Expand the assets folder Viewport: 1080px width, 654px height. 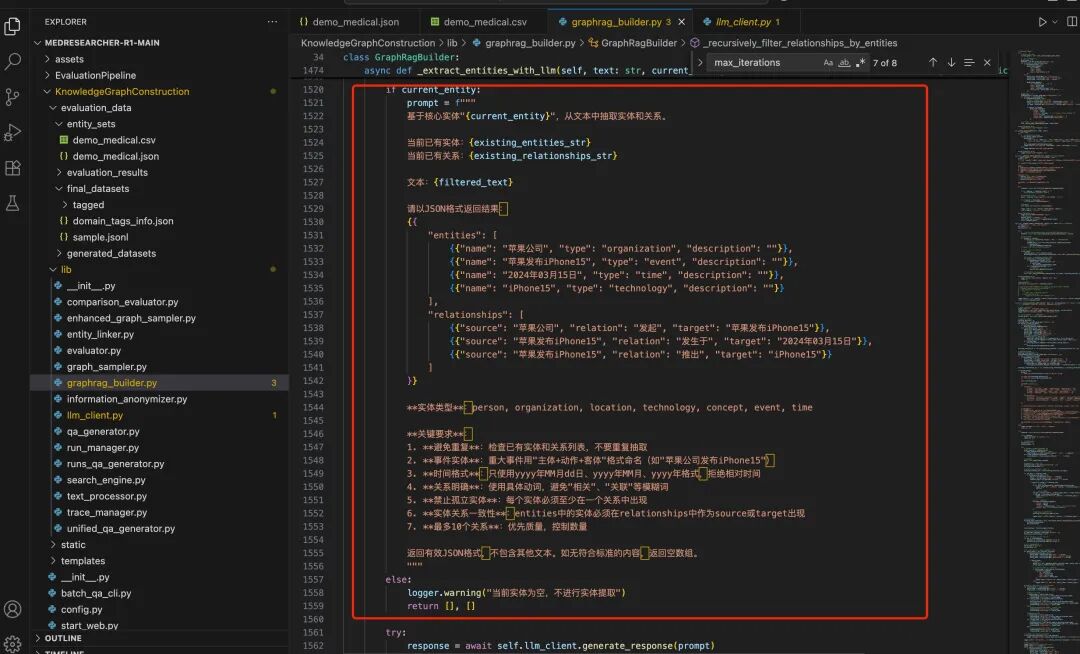coord(69,59)
